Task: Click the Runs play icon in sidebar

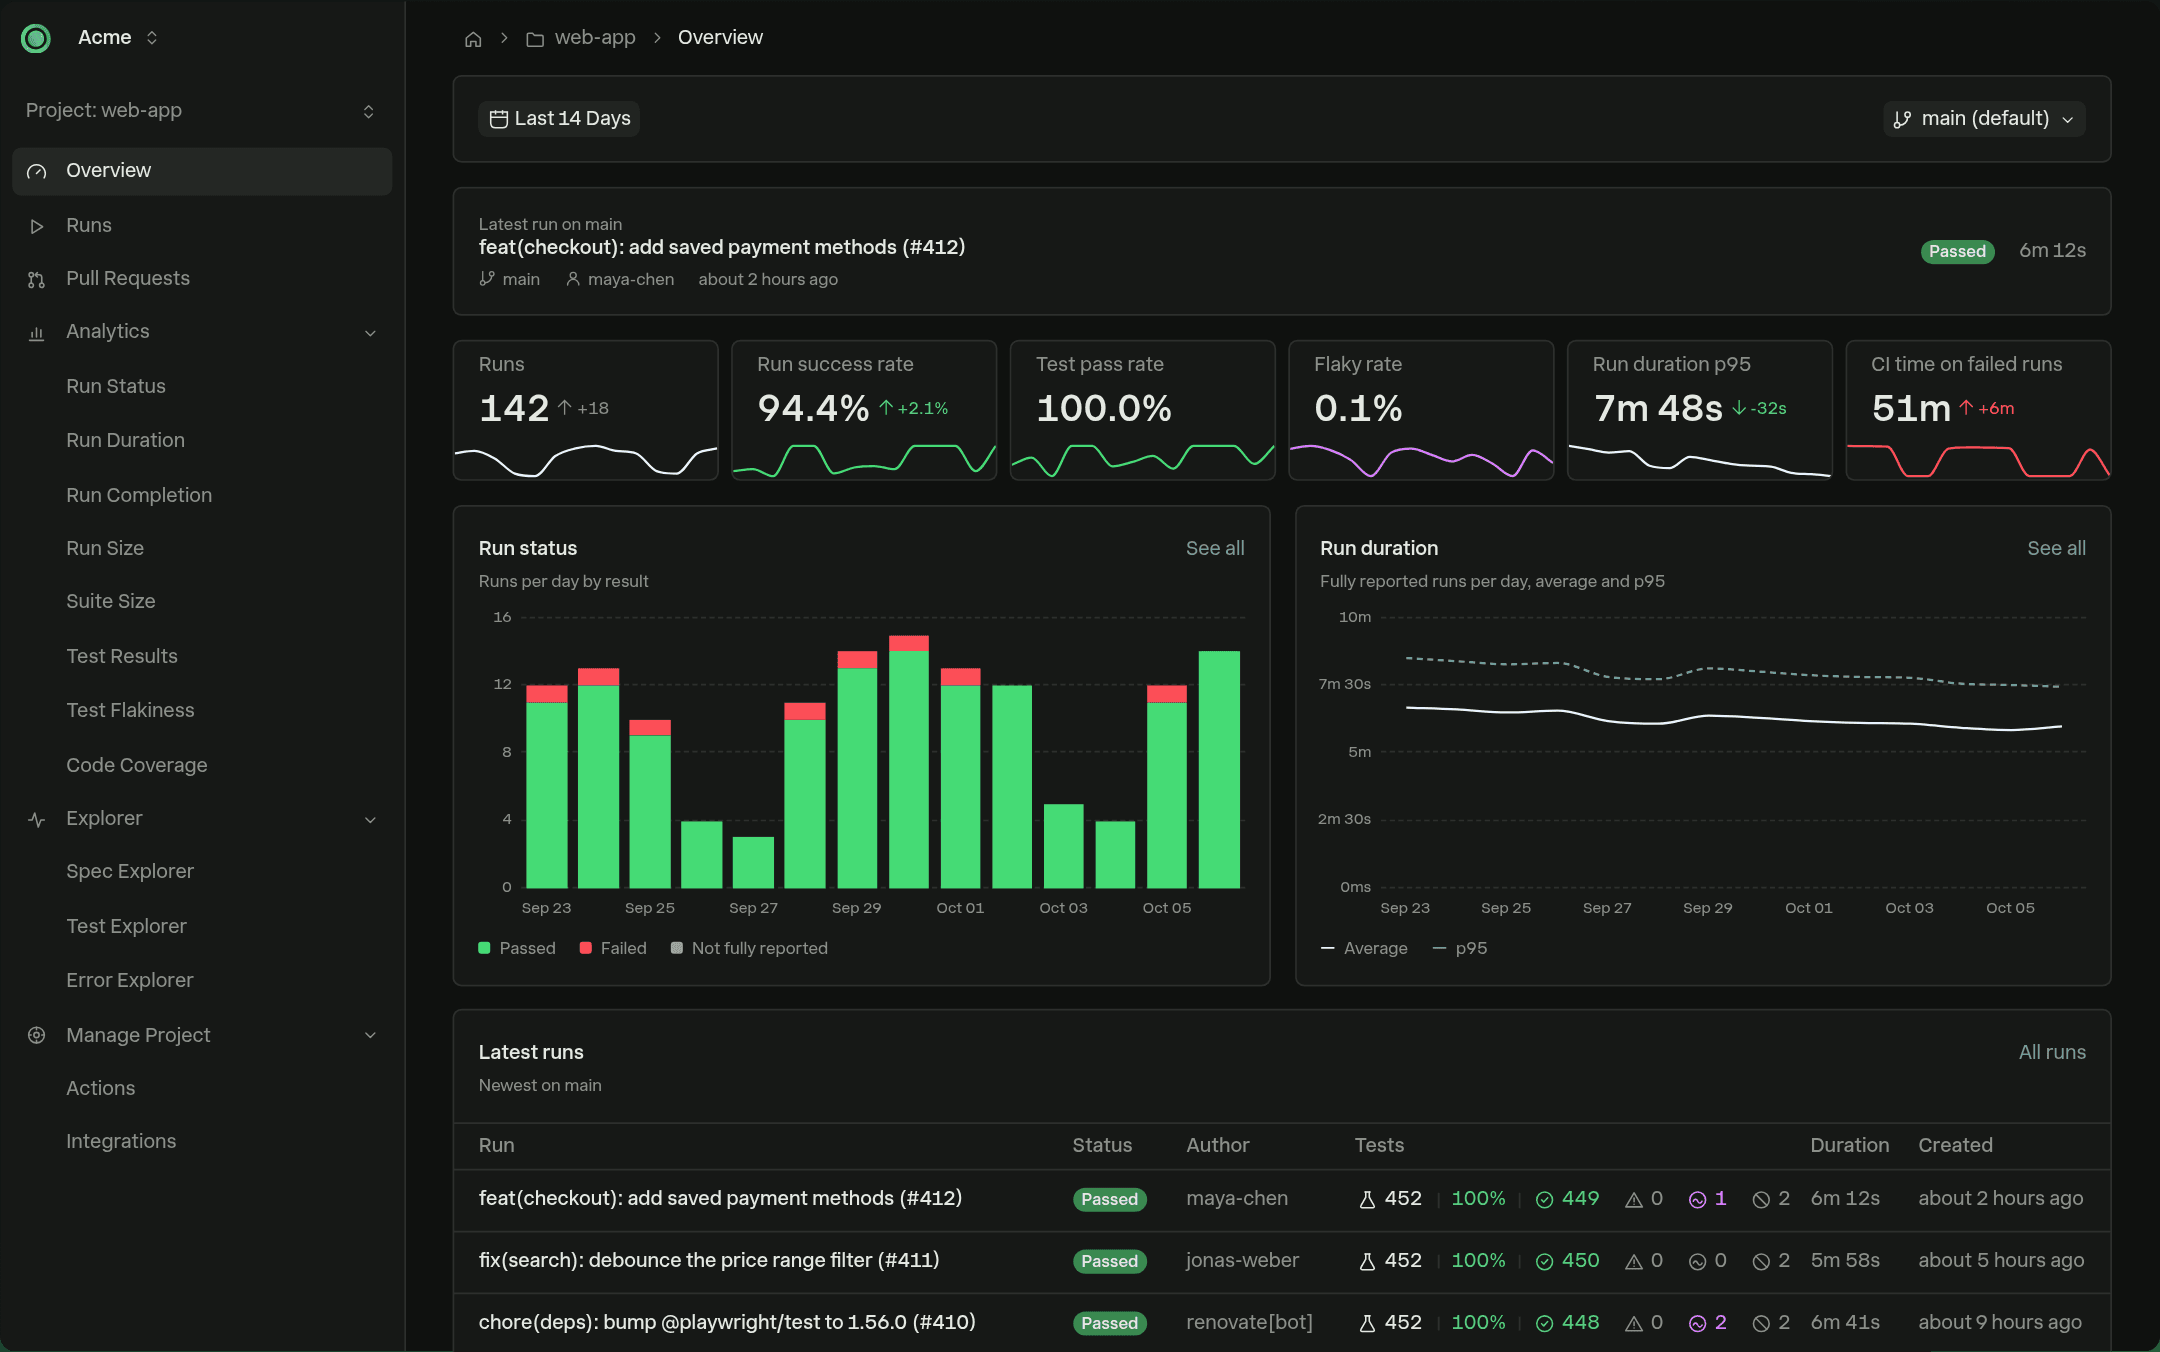Action: click(x=37, y=227)
